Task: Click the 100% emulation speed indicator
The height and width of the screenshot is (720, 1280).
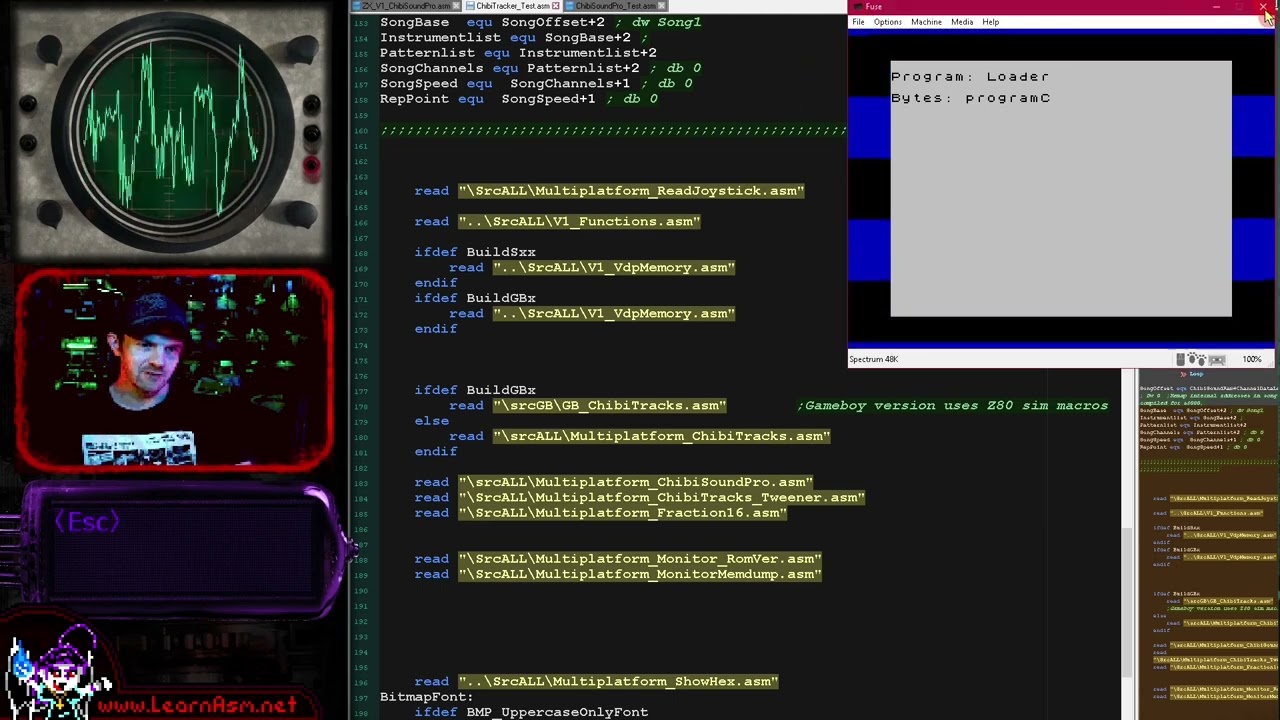Action: tap(1252, 358)
